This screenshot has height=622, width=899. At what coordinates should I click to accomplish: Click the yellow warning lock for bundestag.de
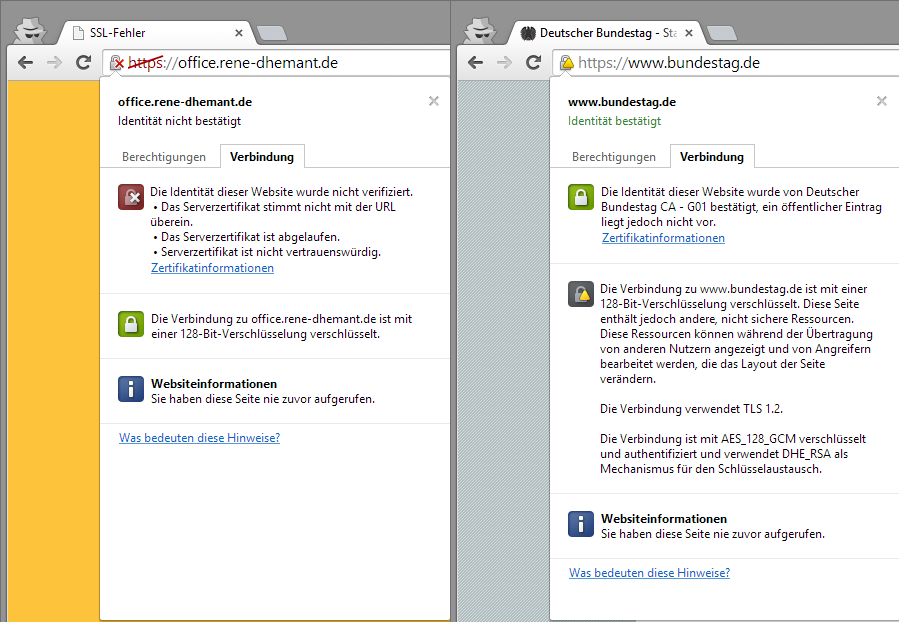(567, 63)
